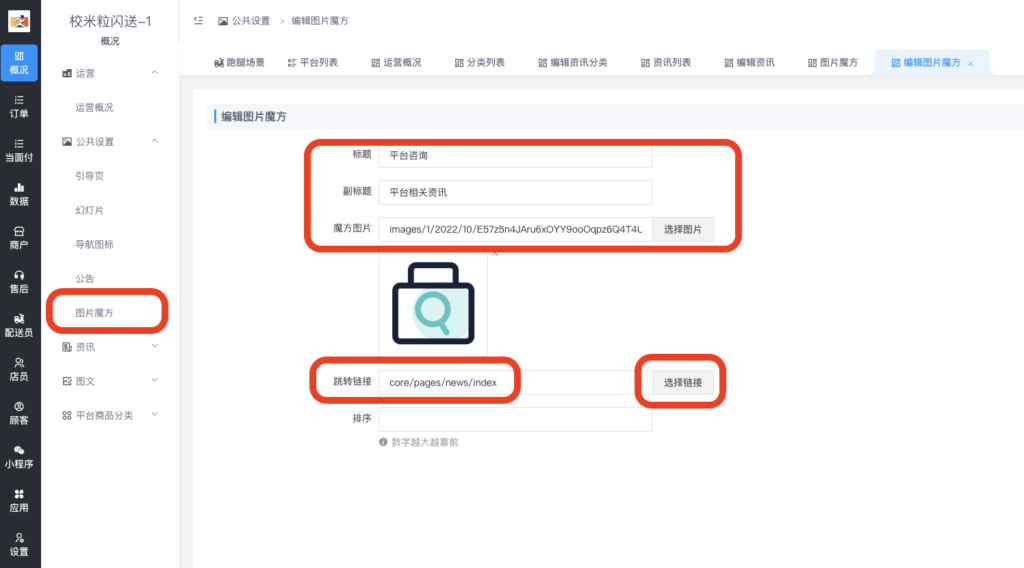
Task: Open the 店员 staff section
Action: point(19,369)
